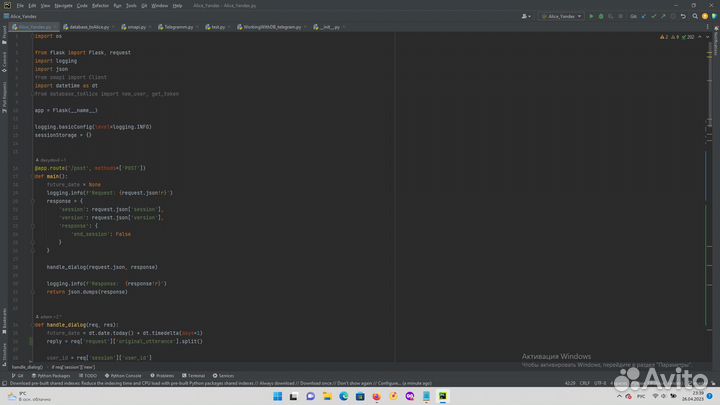This screenshot has height=405, width=720.
Task: Open the warnings inspection indicator
Action: pos(677,37)
